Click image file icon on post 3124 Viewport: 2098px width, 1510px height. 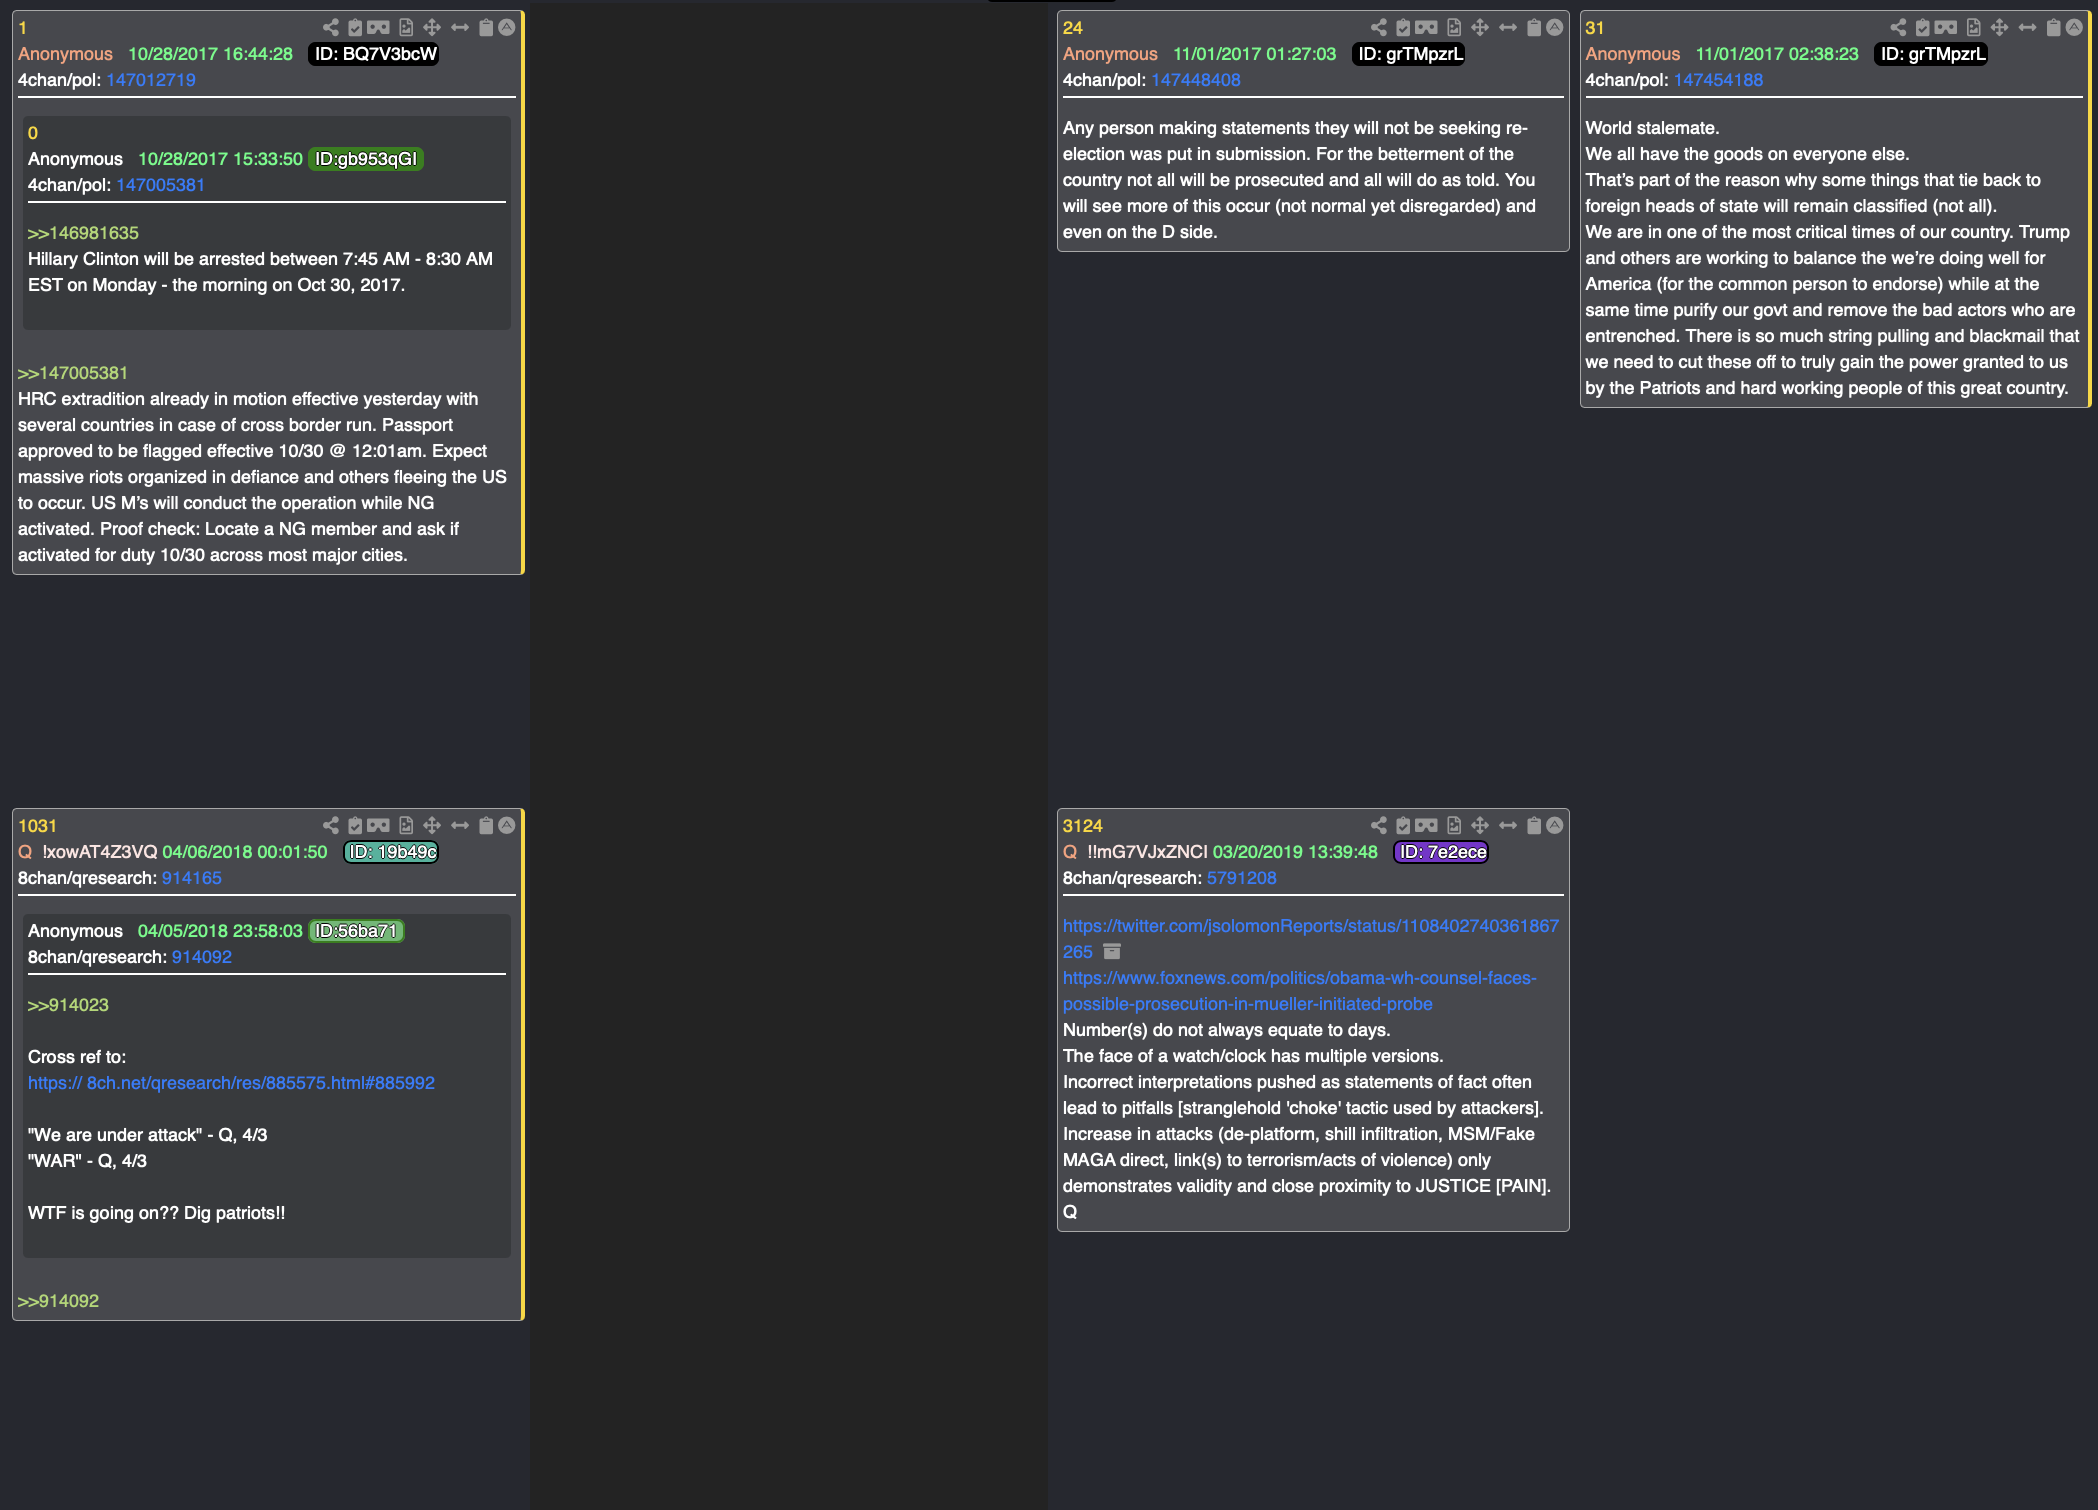pos(1454,825)
